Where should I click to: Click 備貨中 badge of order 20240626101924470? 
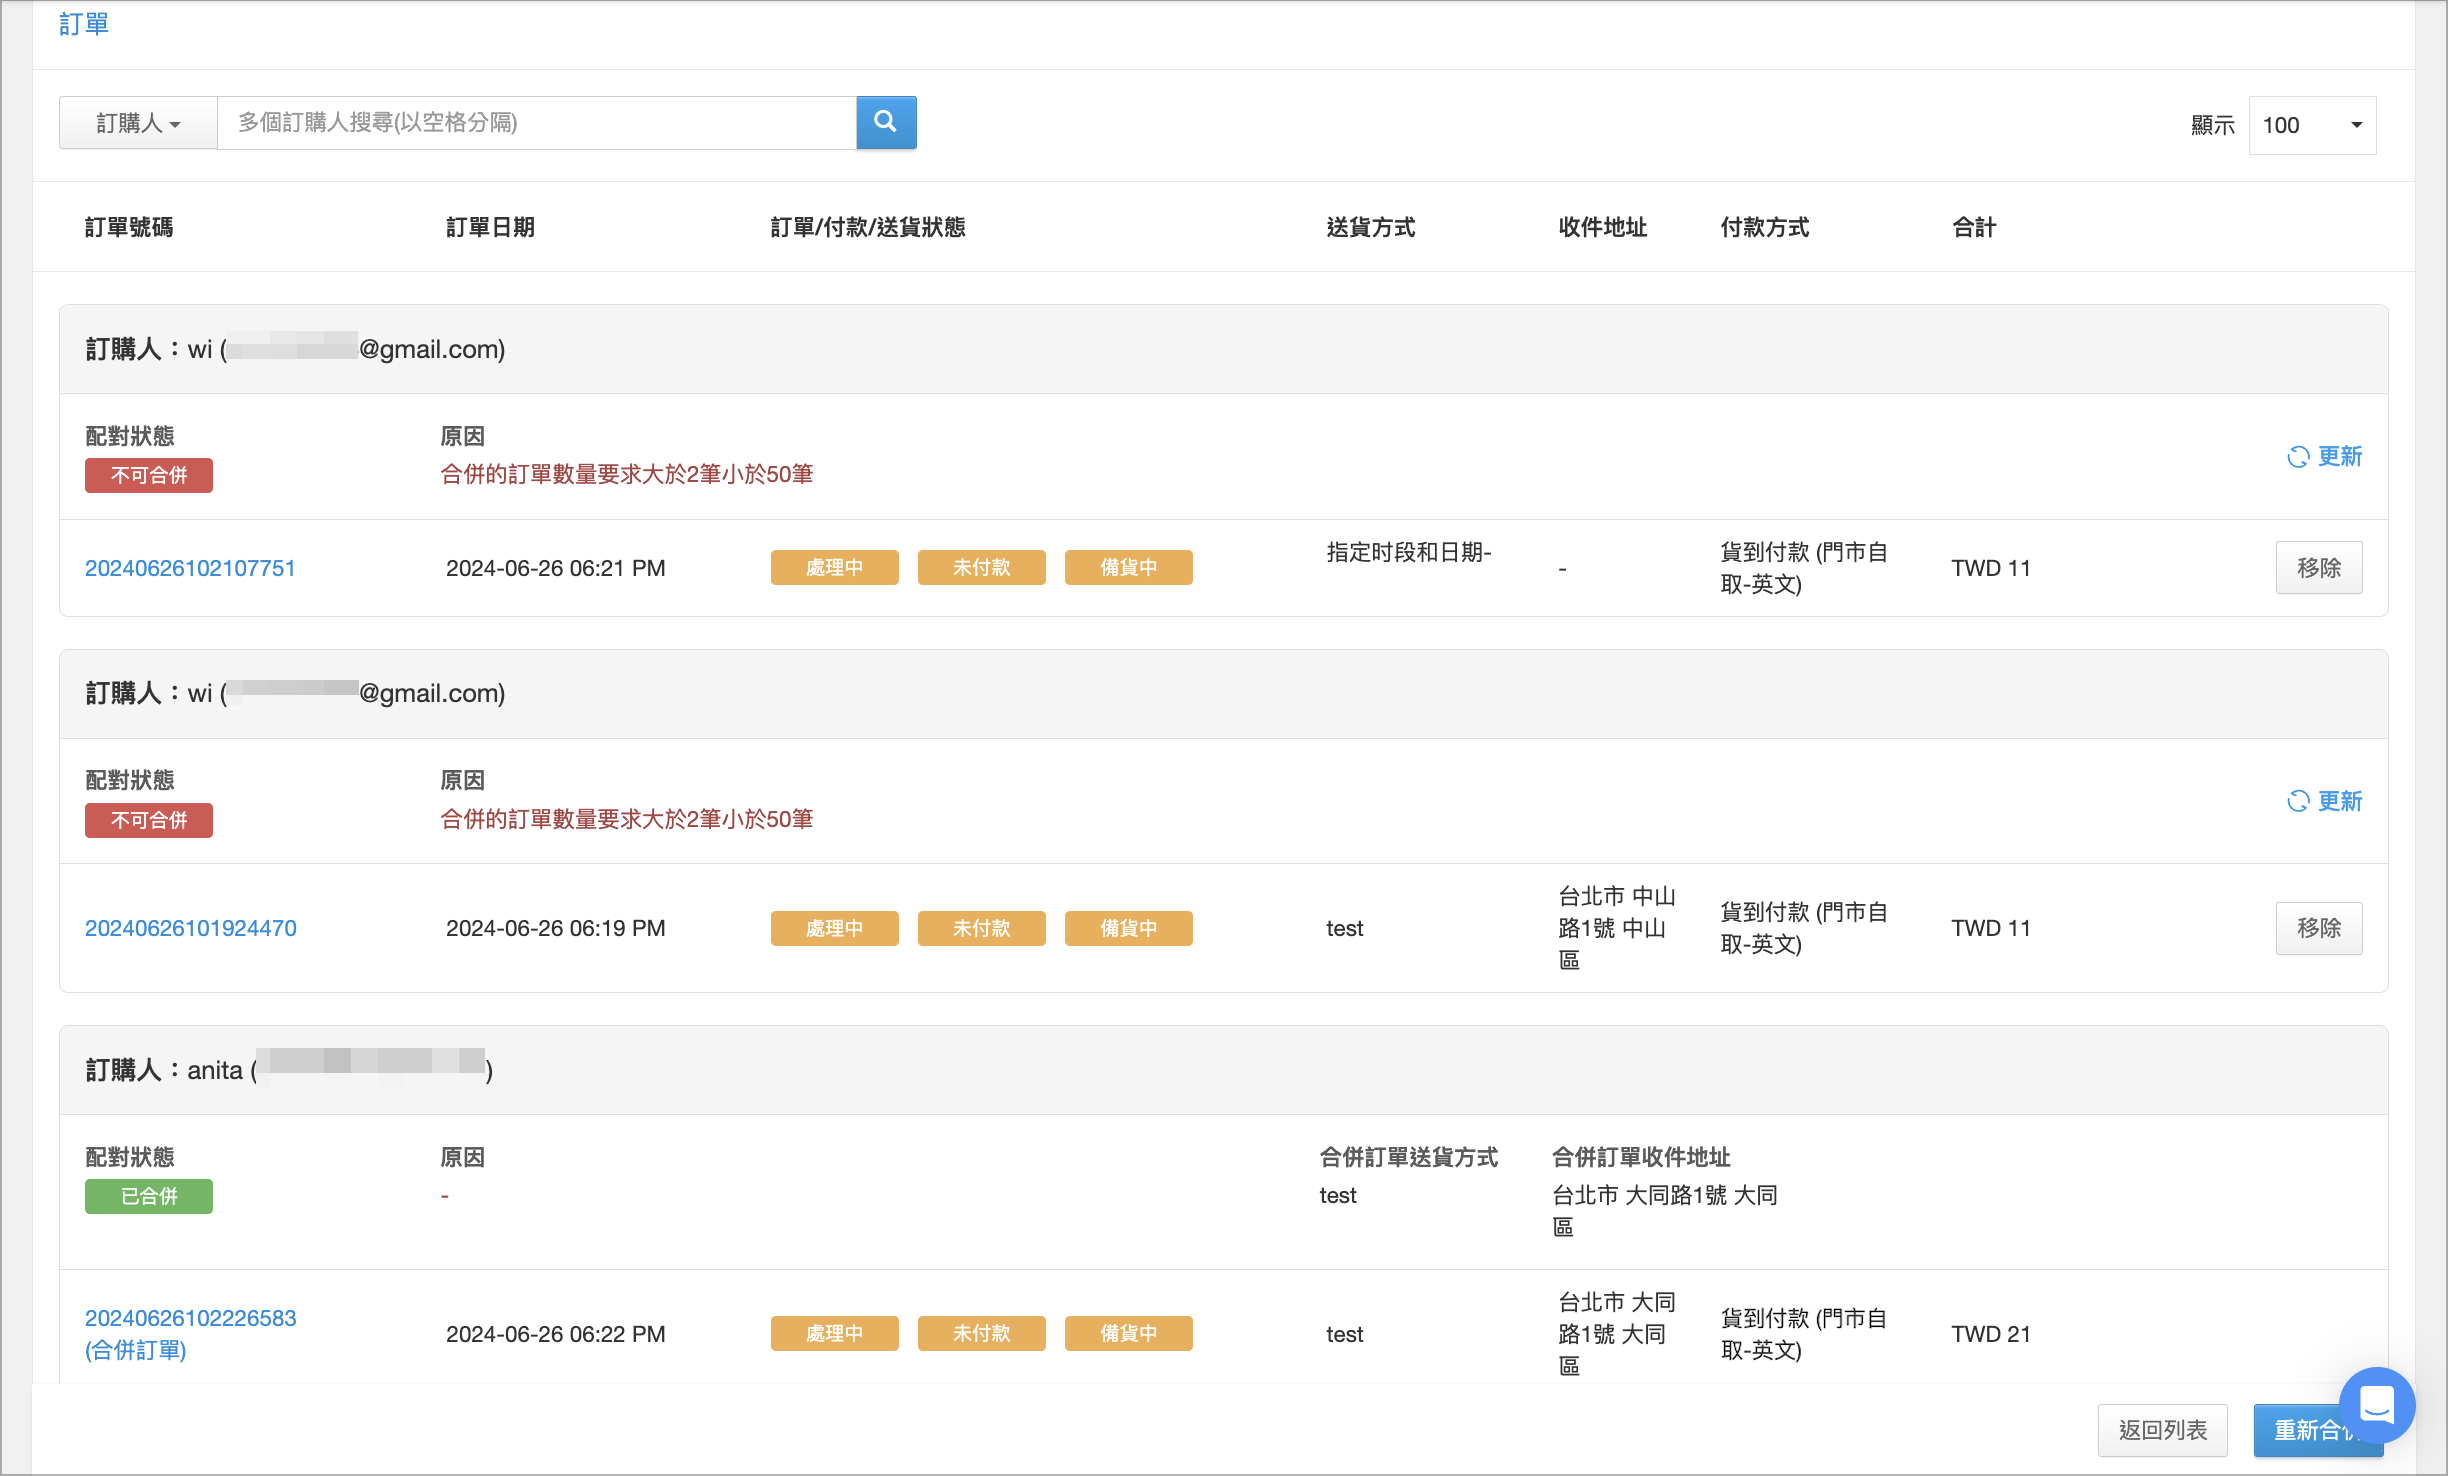(x=1128, y=928)
